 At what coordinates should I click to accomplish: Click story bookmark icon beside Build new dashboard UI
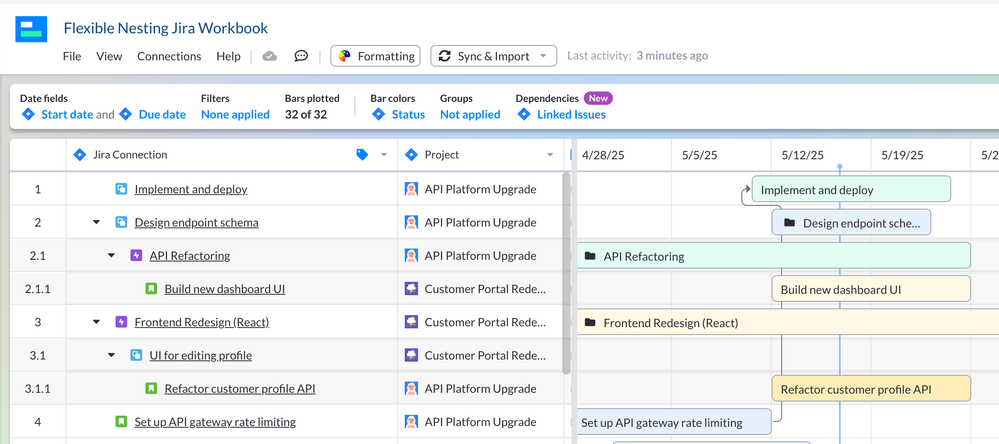click(151, 289)
